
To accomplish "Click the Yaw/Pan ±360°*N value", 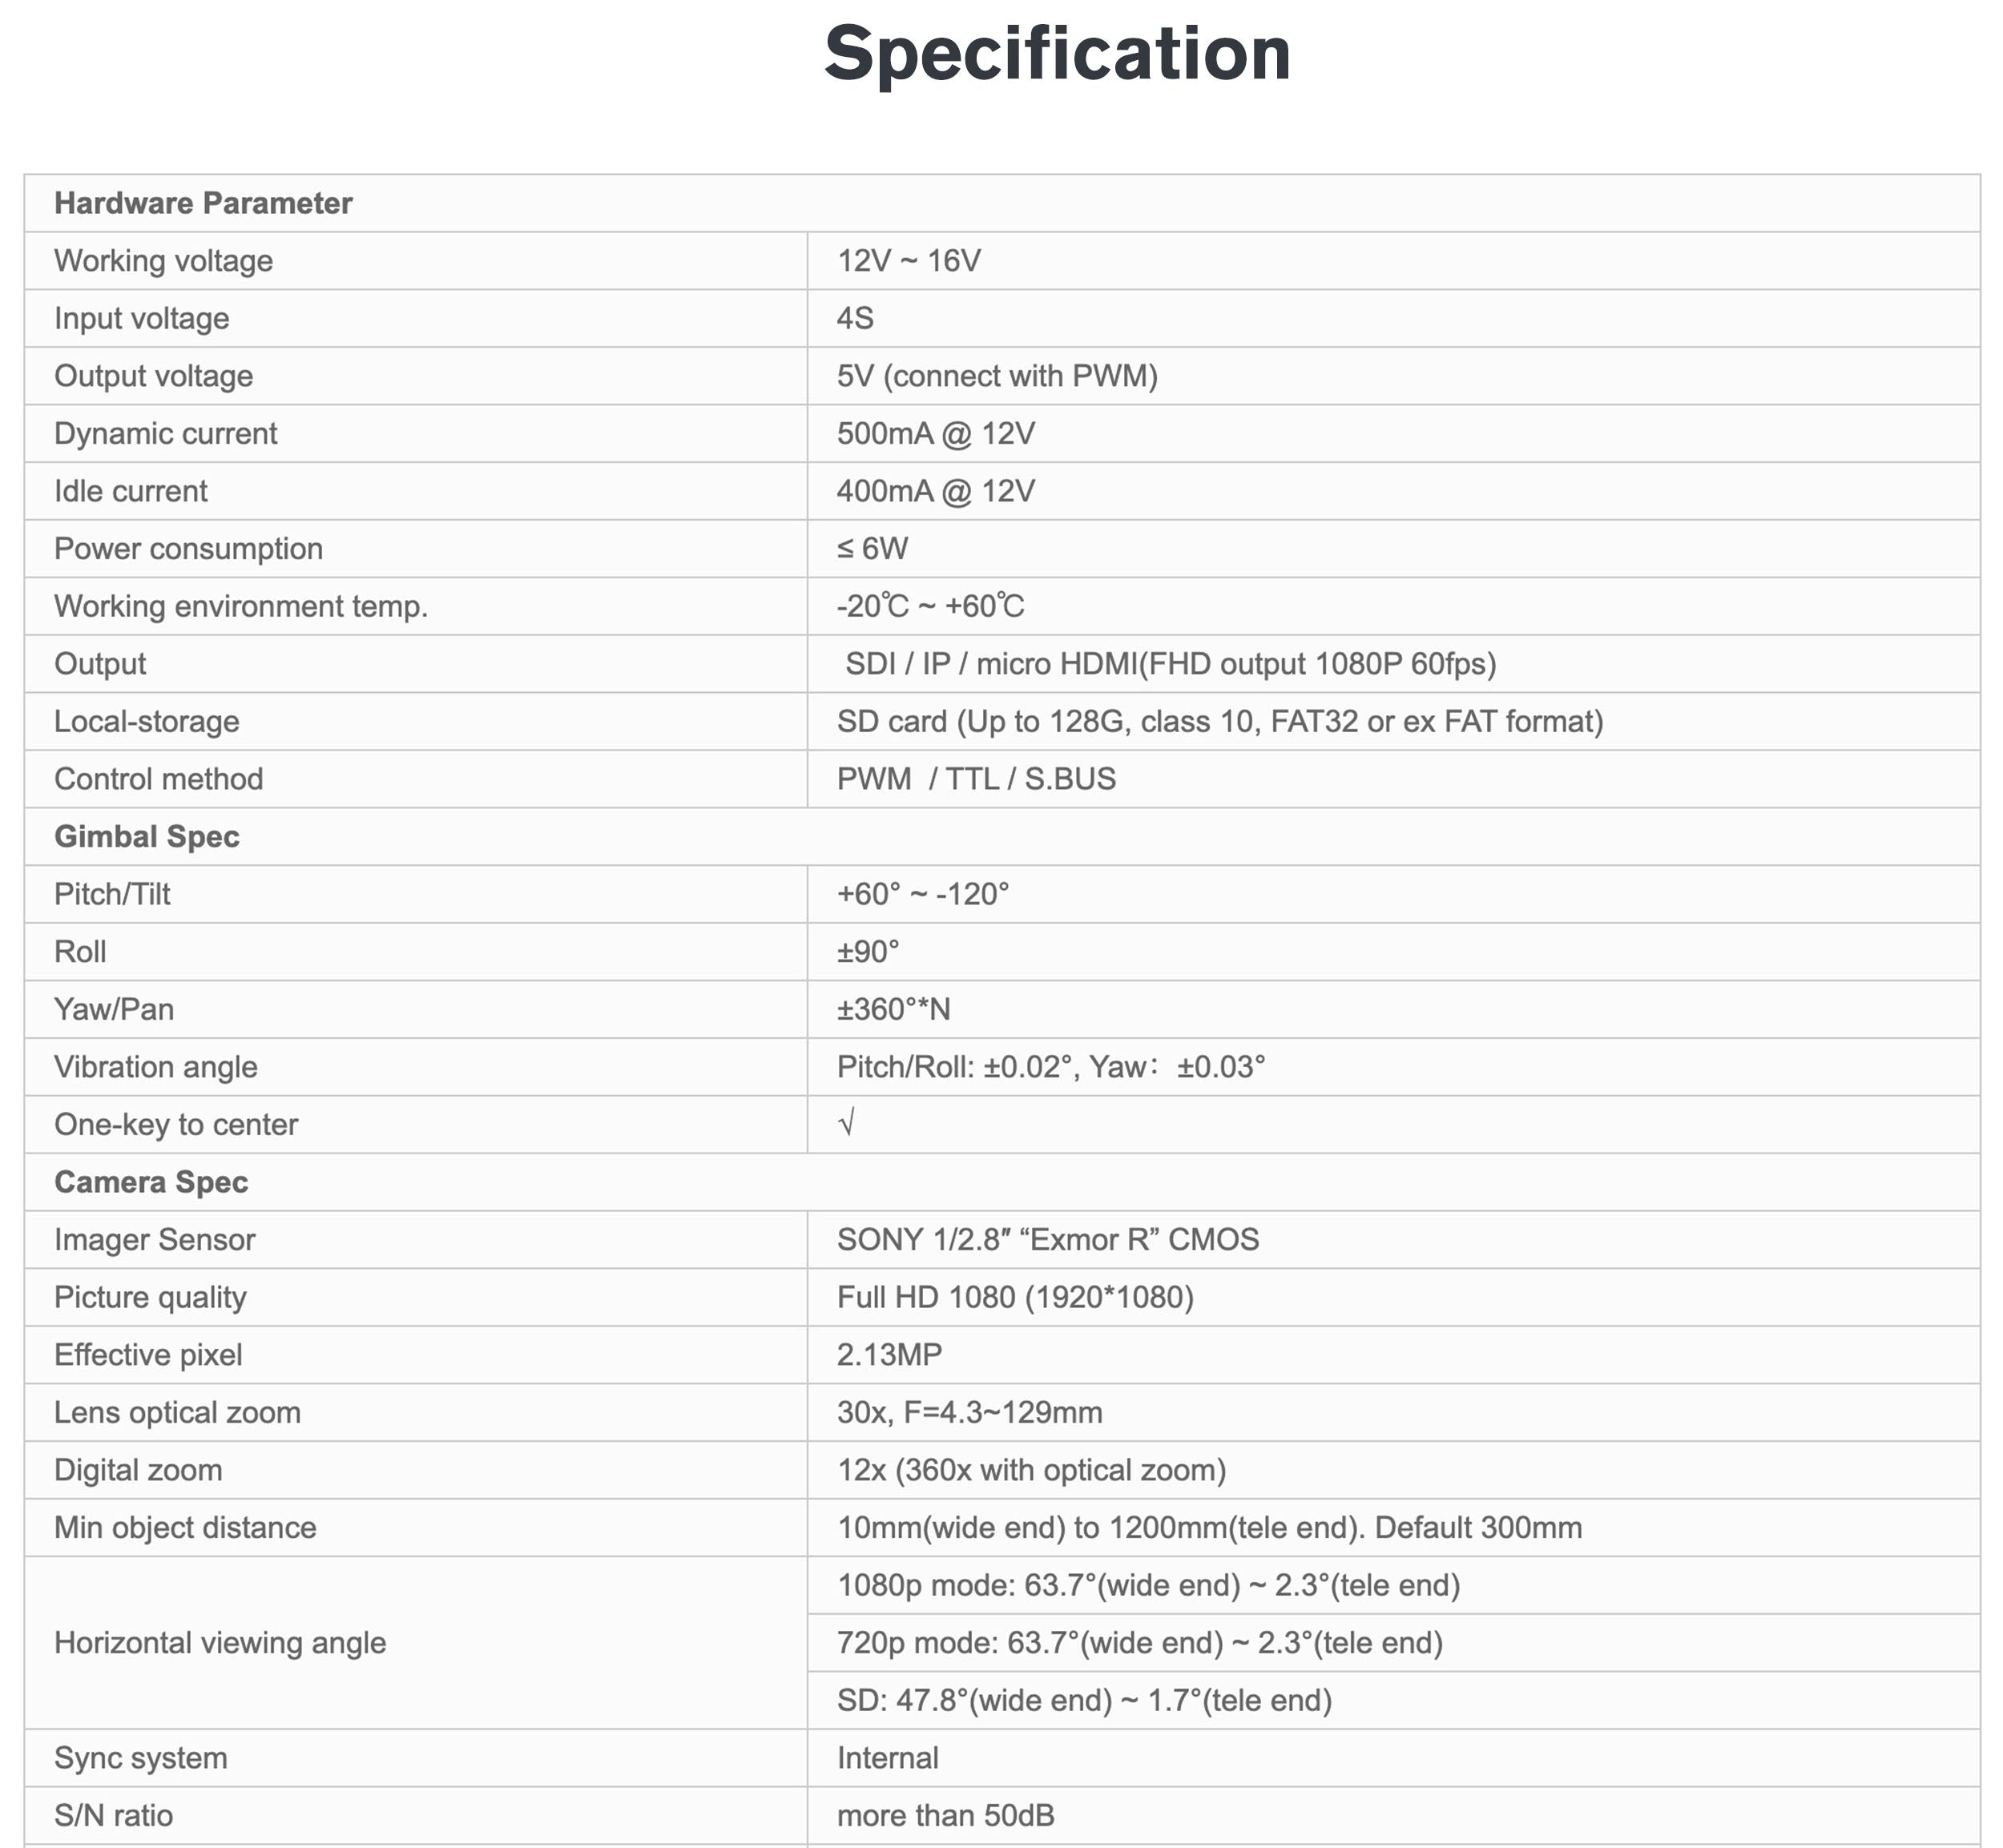I will [x=893, y=1009].
